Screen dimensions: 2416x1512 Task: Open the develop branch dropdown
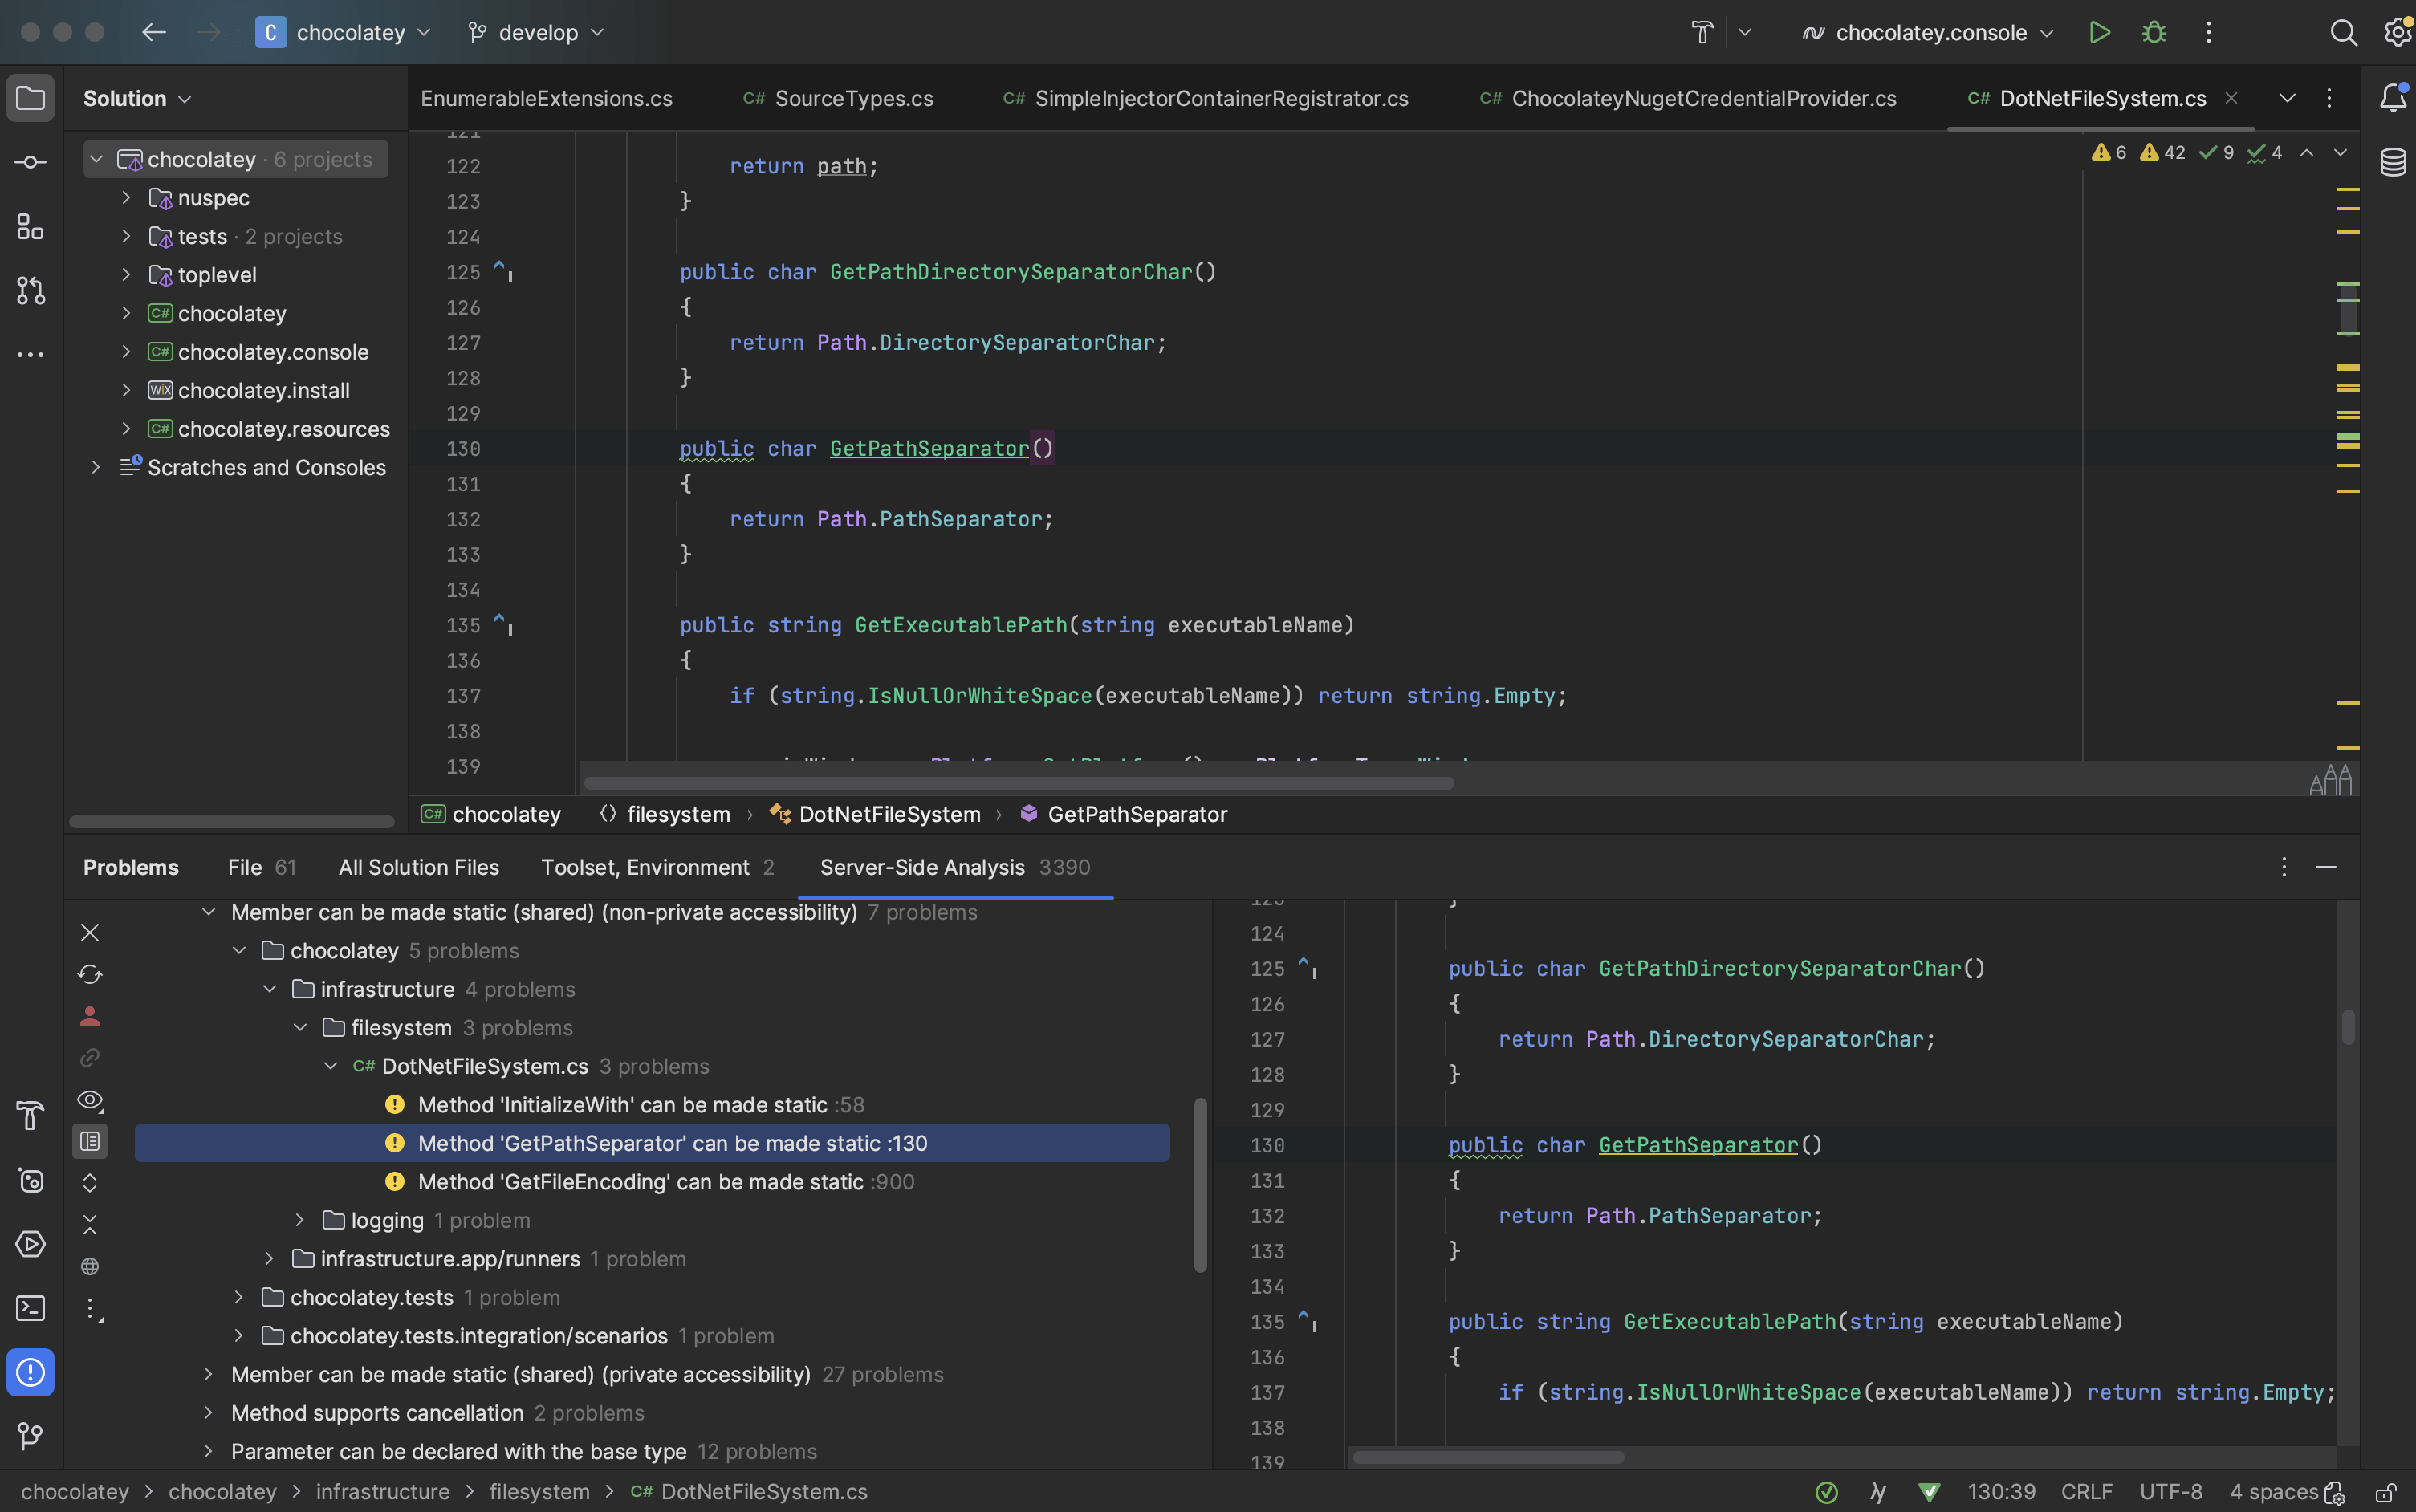536,32
